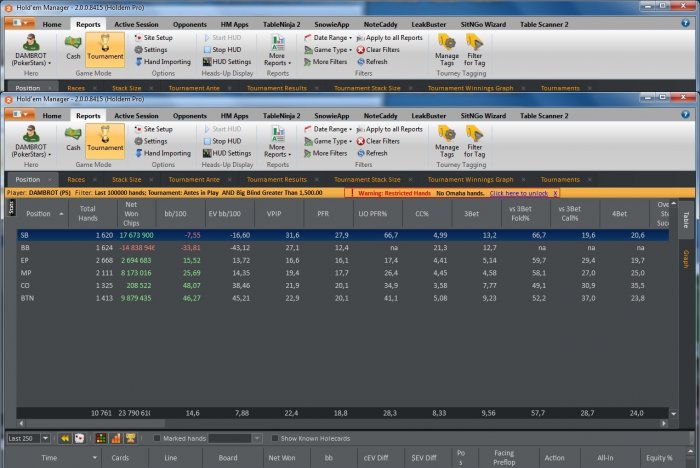The image size is (700, 468).
Task: Click Tournament mode icon in back window
Action: click(105, 48)
